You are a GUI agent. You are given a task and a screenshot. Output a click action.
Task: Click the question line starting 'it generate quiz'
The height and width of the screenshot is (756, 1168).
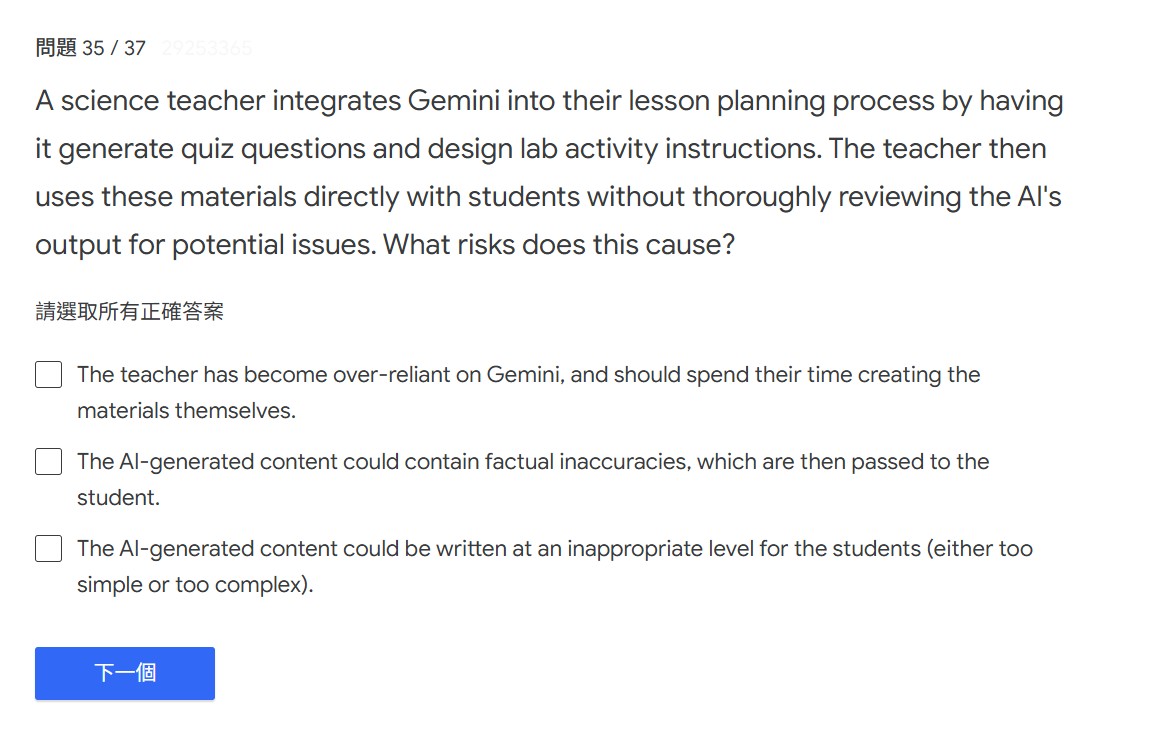coord(540,149)
